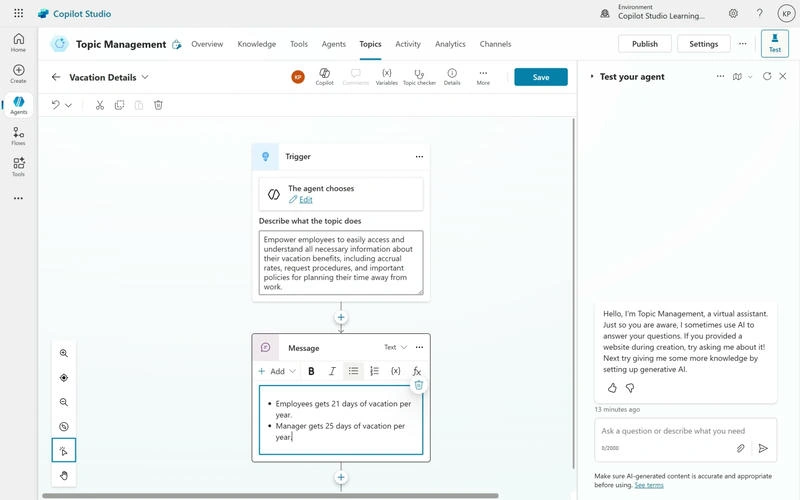The width and height of the screenshot is (800, 500).
Task: Open Copilot in the topic toolbar
Action: (324, 77)
